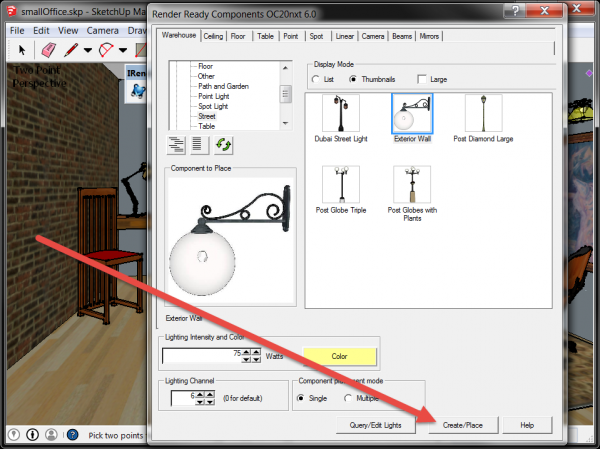Image resolution: width=600 pixels, height=449 pixels.
Task: Switch to the Linear tab
Action: pos(344,36)
